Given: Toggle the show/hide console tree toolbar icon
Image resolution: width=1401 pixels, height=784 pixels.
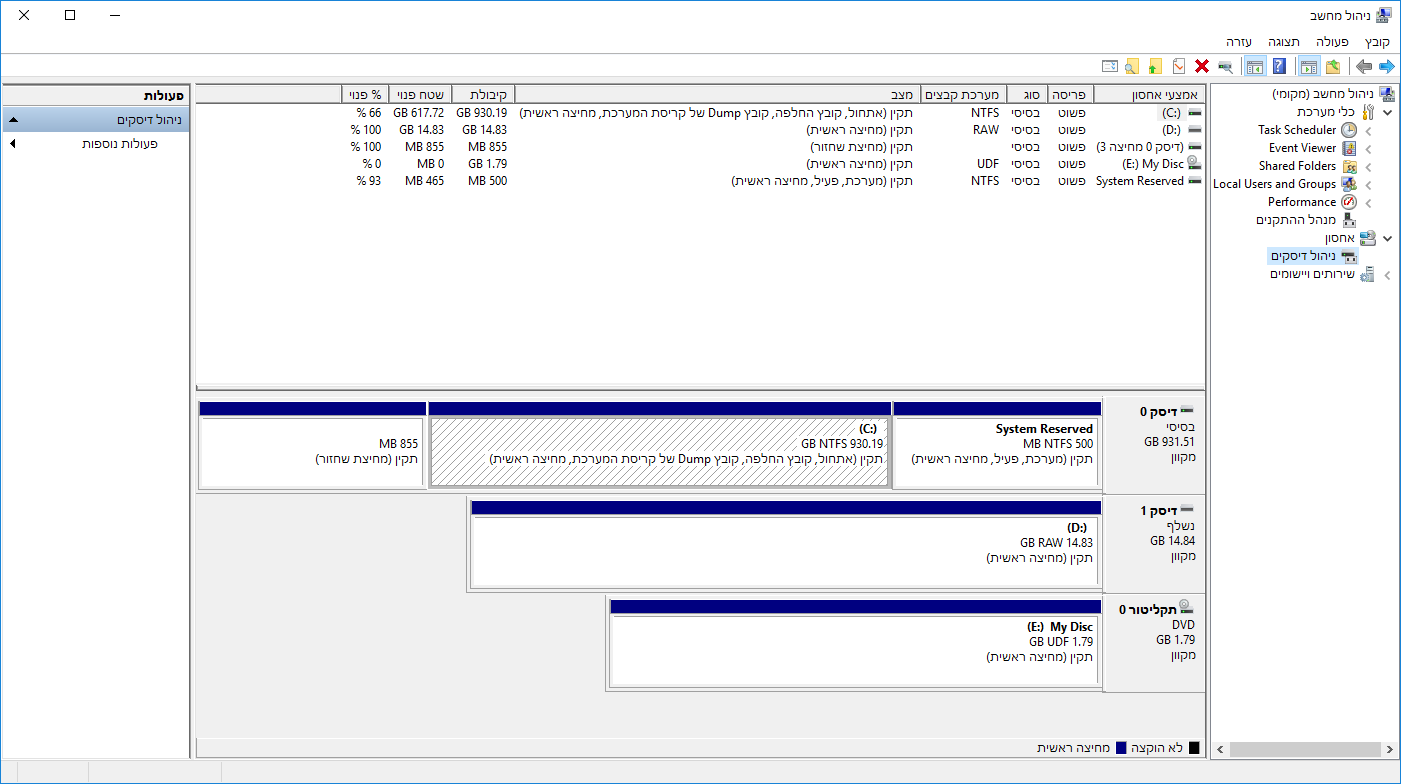Looking at the screenshot, I should pos(1308,66).
